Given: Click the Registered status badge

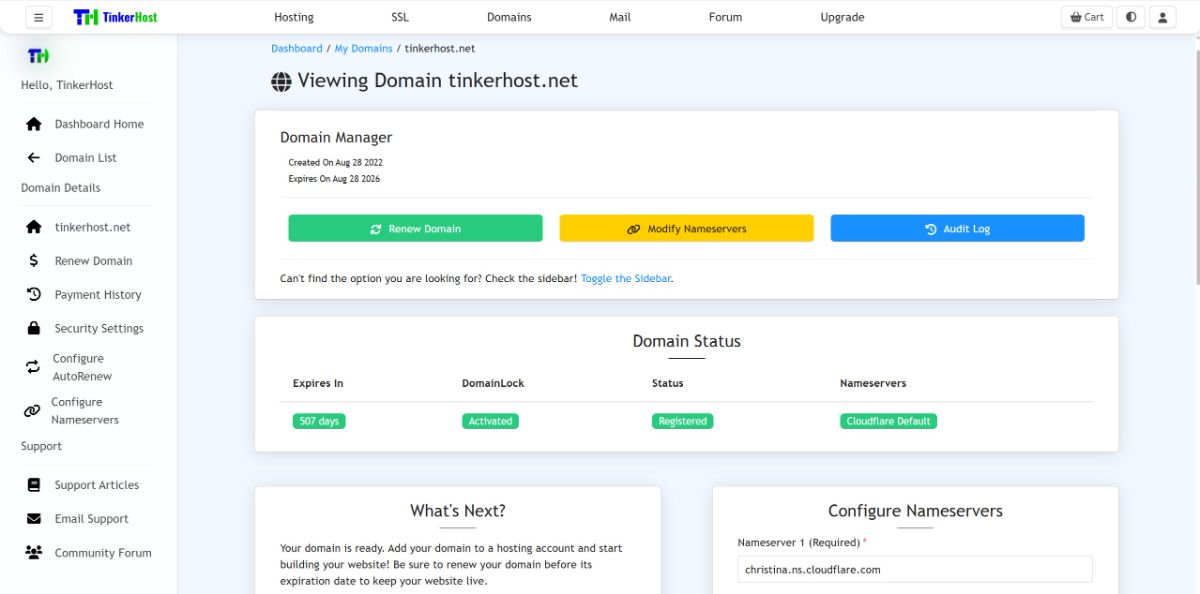Looking at the screenshot, I should (683, 421).
